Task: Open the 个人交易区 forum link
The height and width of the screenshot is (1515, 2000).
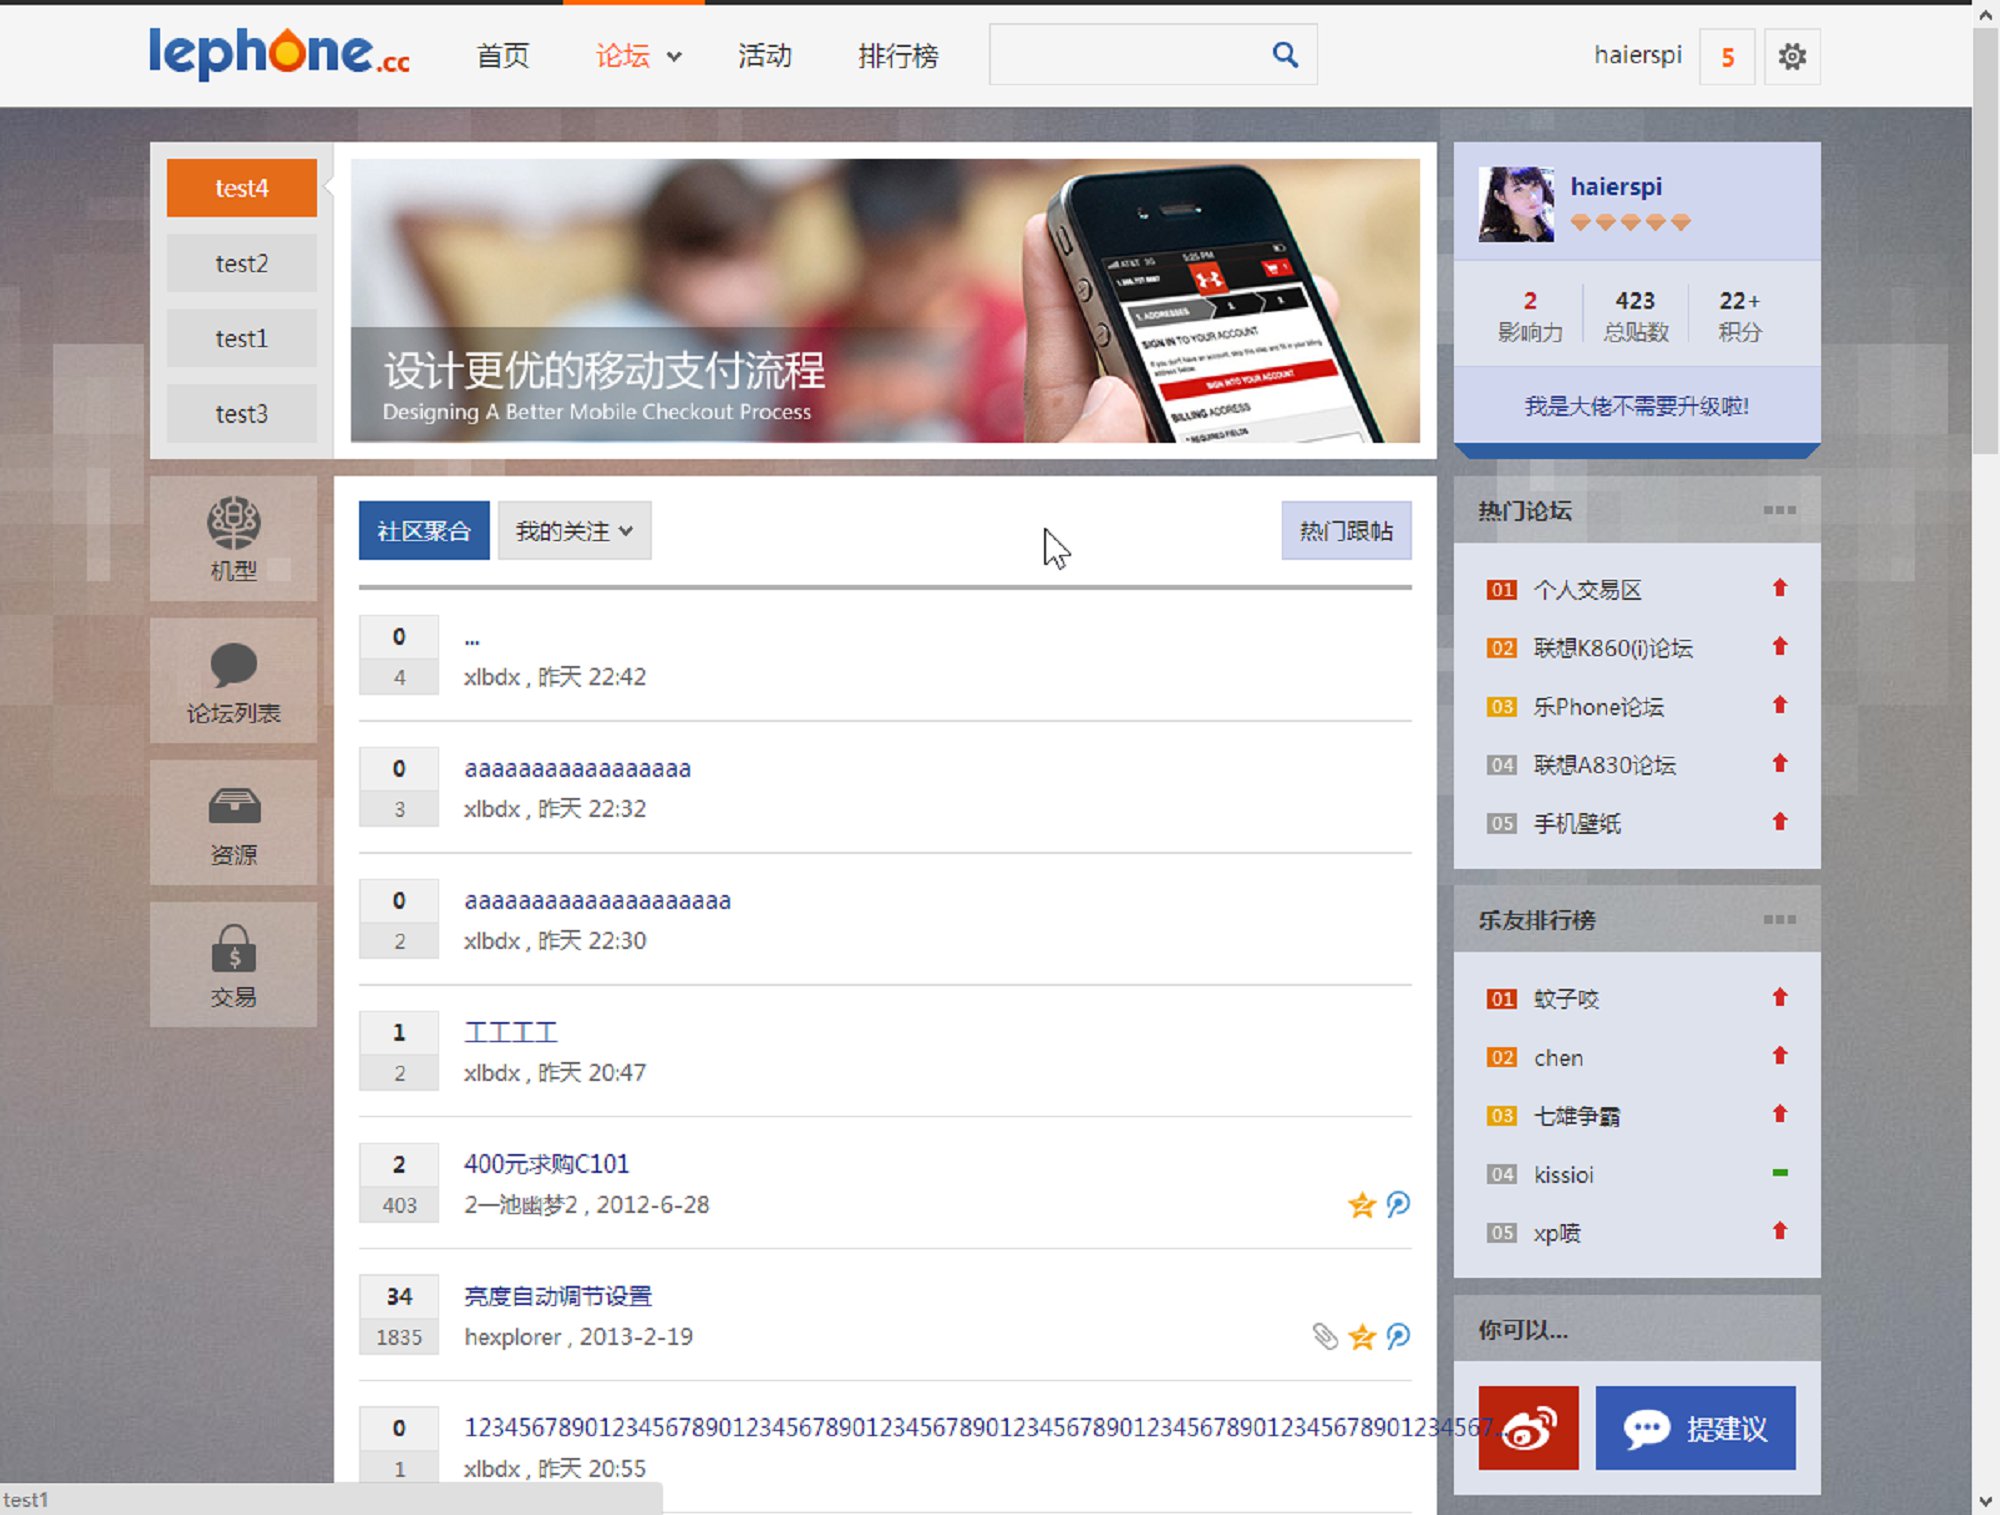Action: [1587, 590]
